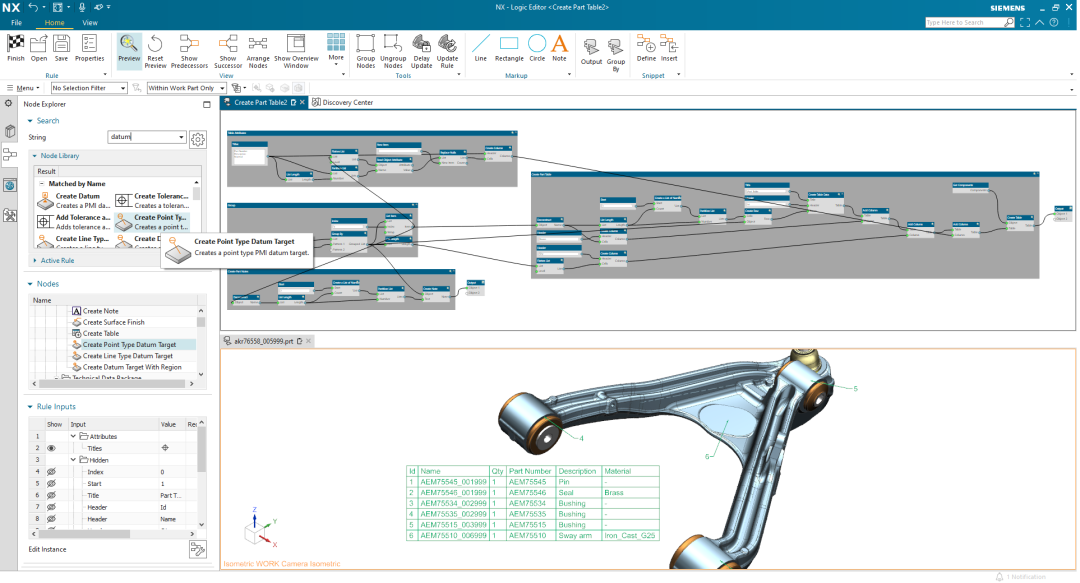The image size is (1080, 583).
Task: Show the Name Header input row 8
Action: click(51, 519)
